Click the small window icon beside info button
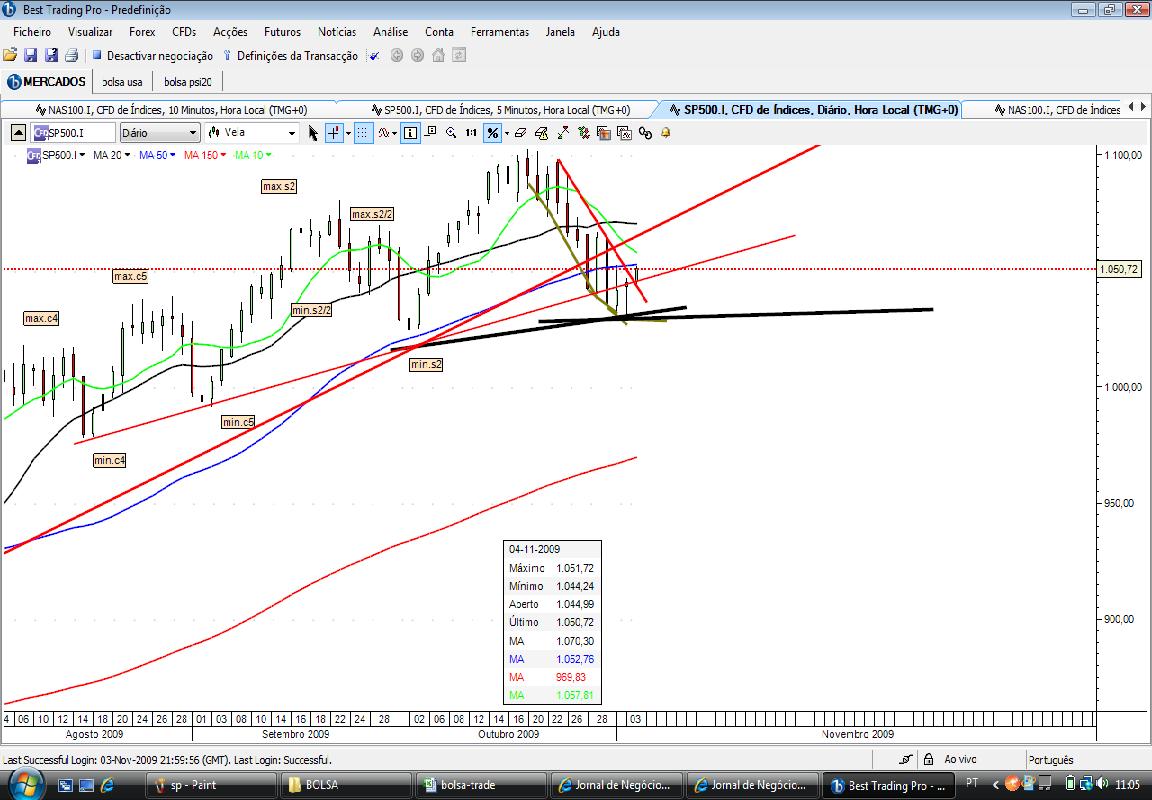The height and width of the screenshot is (800, 1152). [431, 132]
